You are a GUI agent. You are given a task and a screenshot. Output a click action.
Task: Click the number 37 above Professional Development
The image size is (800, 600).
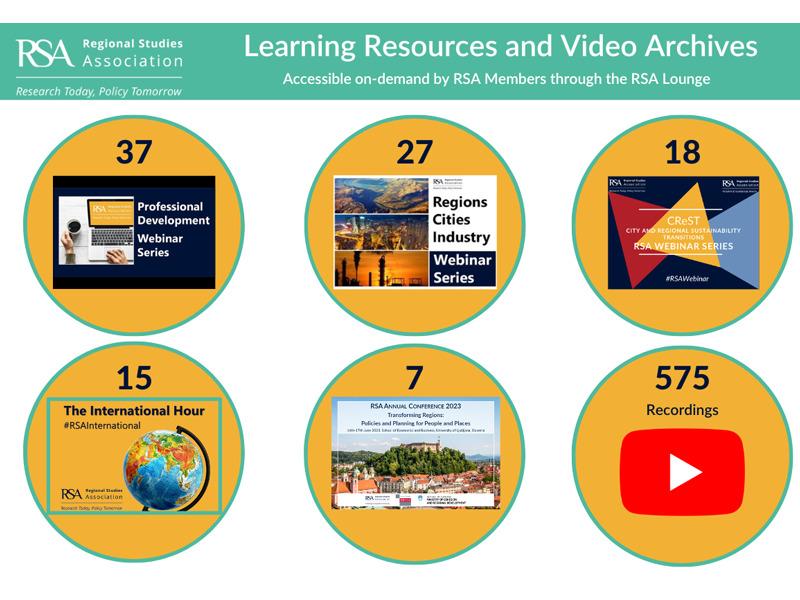click(134, 152)
